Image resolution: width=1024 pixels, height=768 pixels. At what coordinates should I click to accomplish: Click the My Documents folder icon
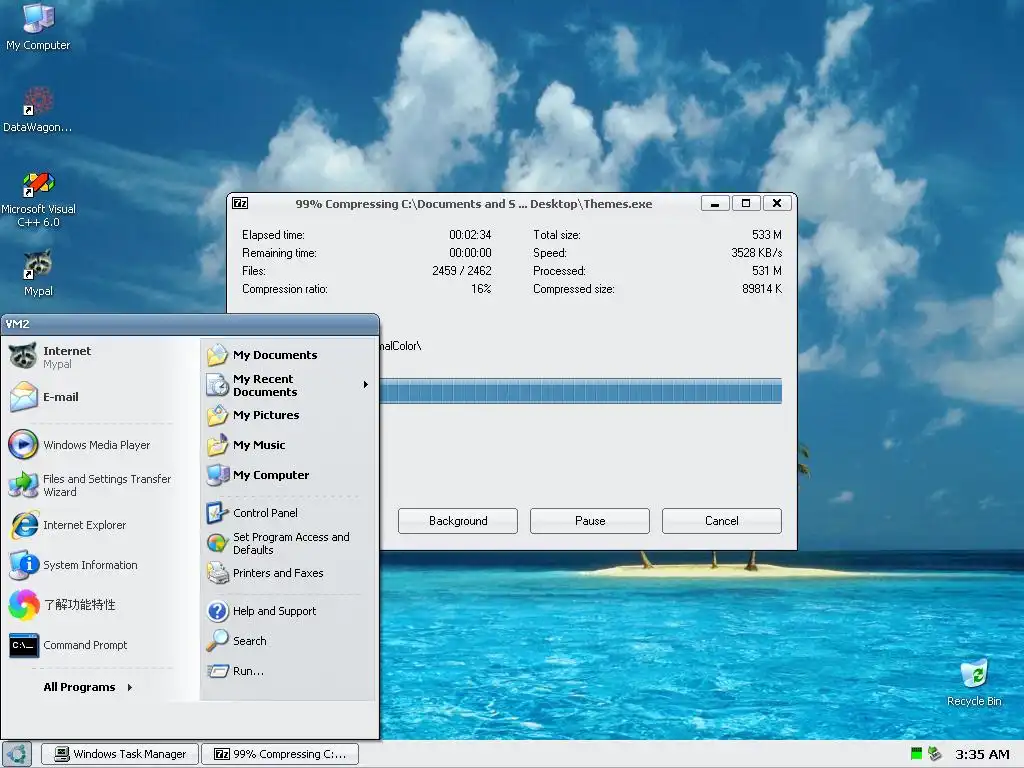pos(217,355)
